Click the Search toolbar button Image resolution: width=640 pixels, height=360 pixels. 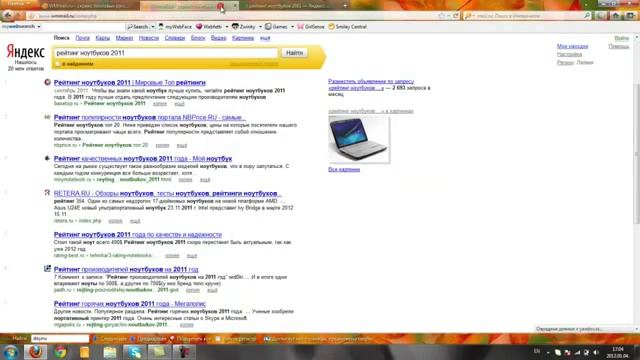[138, 27]
